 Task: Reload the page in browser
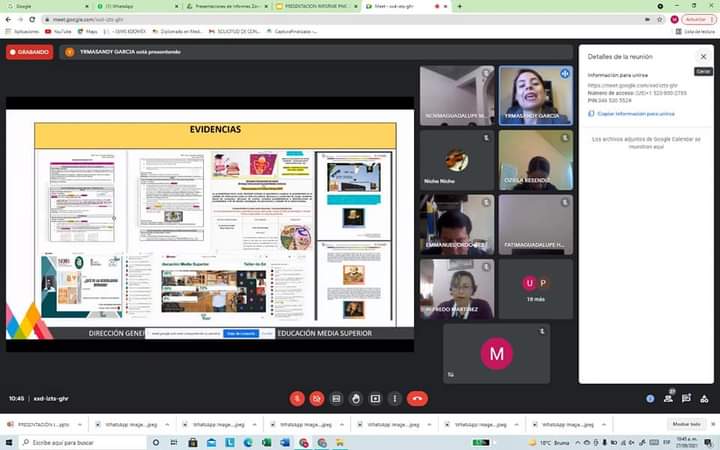32,19
